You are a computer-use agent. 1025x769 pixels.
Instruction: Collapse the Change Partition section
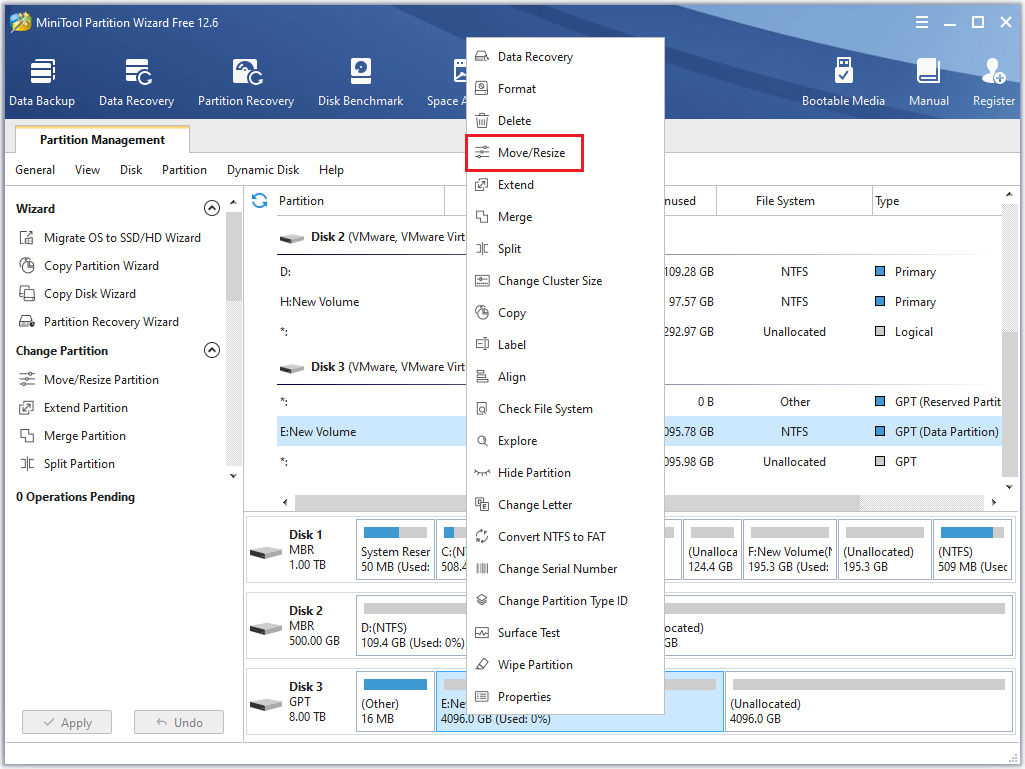[x=212, y=350]
